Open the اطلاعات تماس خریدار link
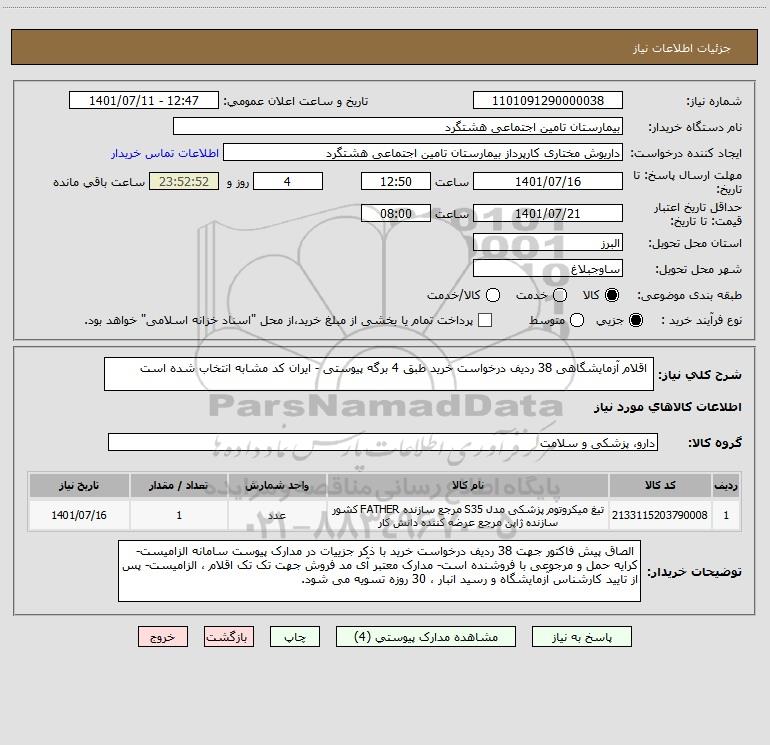This screenshot has width=770, height=745. (x=165, y=153)
